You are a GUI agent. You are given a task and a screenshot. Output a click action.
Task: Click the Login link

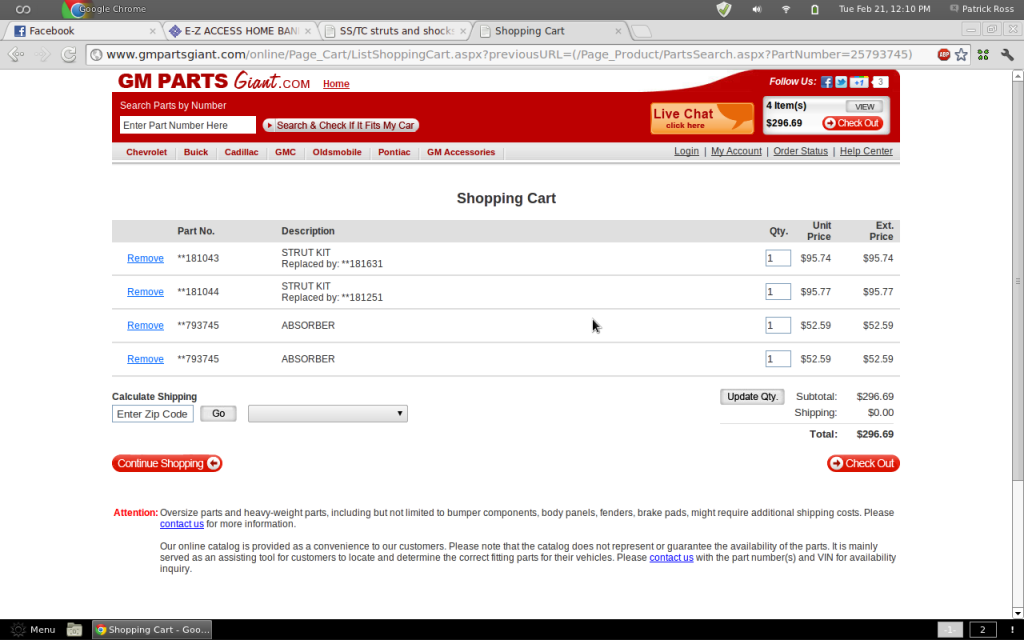(686, 151)
